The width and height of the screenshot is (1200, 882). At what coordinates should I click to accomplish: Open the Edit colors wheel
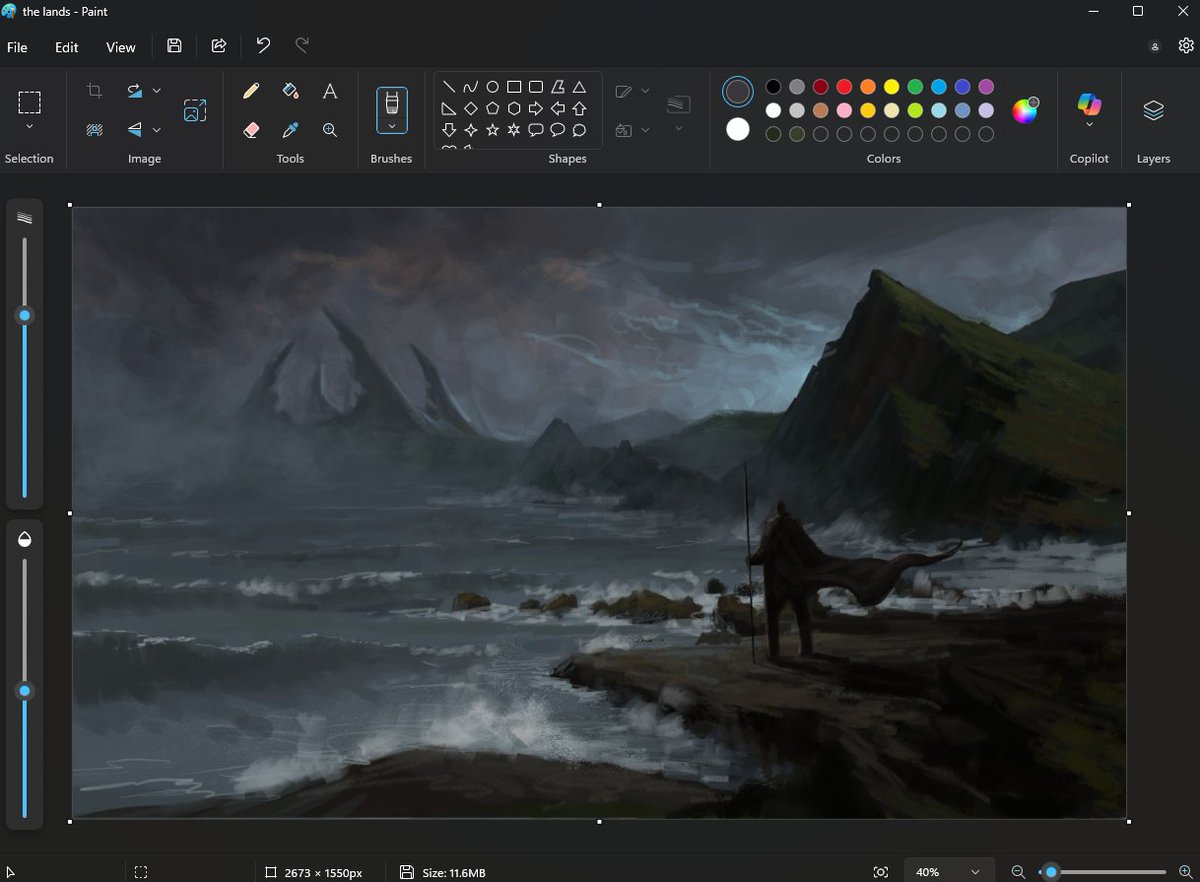[1025, 110]
